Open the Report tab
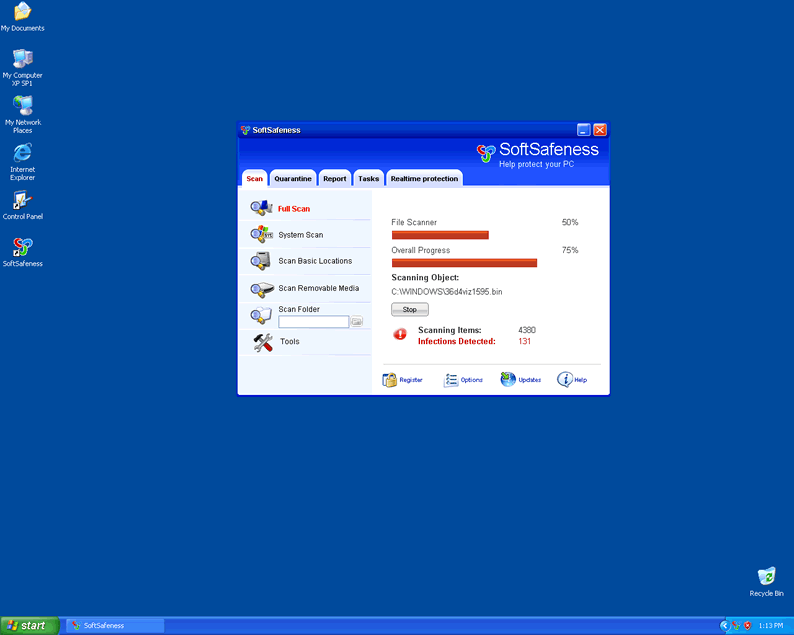Image resolution: width=794 pixels, height=635 pixels. pos(335,179)
